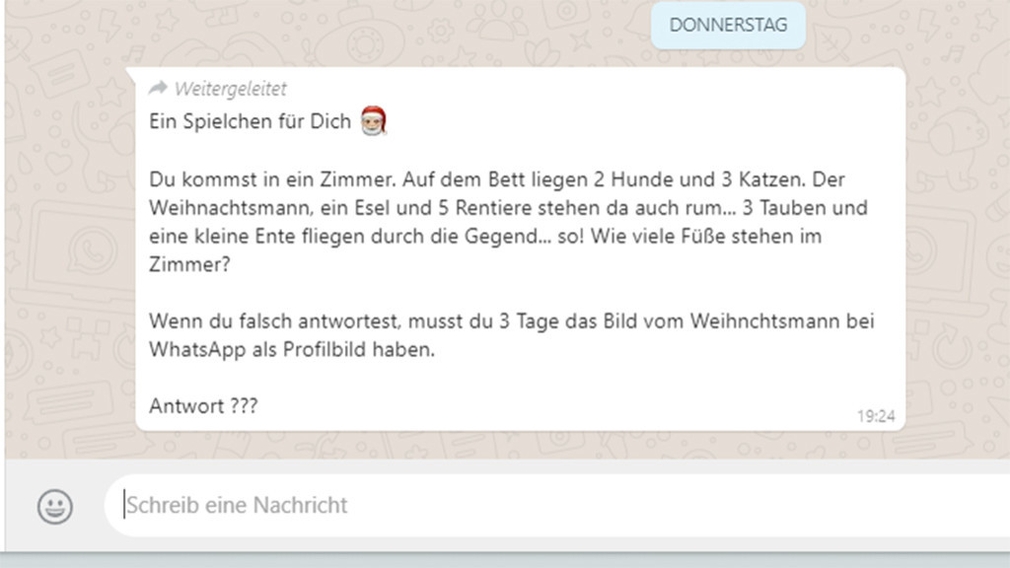Click the Santa Claus emoji in message
The image size is (1010, 568).
pyautogui.click(x=373, y=120)
